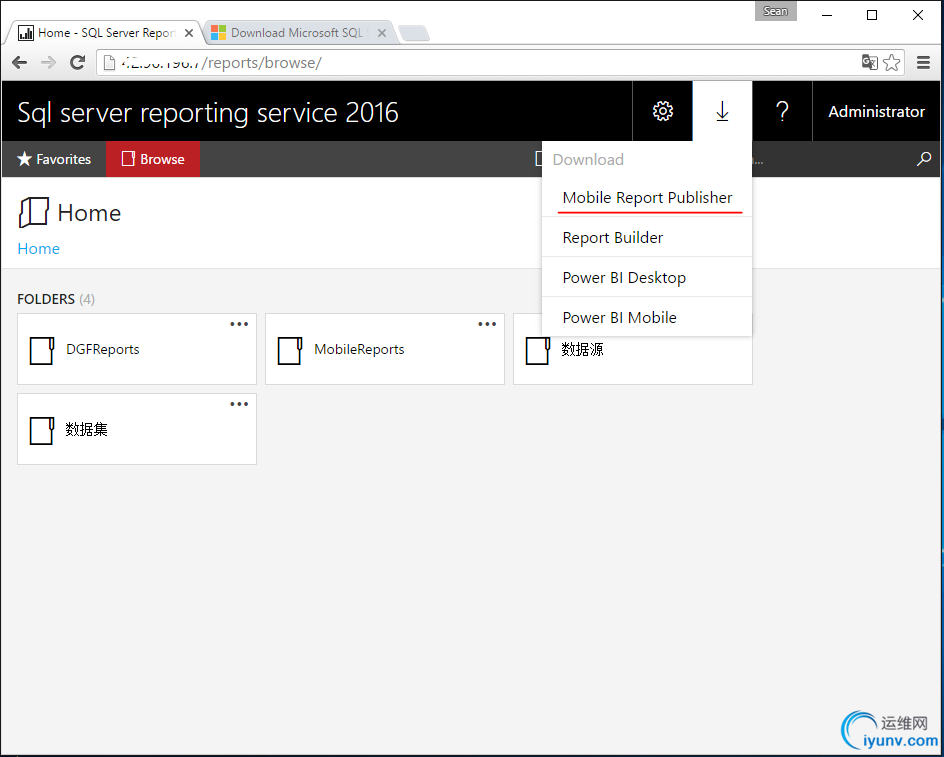The width and height of the screenshot is (944, 757).
Task: Select Report Builder from Download menu
Action: click(x=647, y=237)
